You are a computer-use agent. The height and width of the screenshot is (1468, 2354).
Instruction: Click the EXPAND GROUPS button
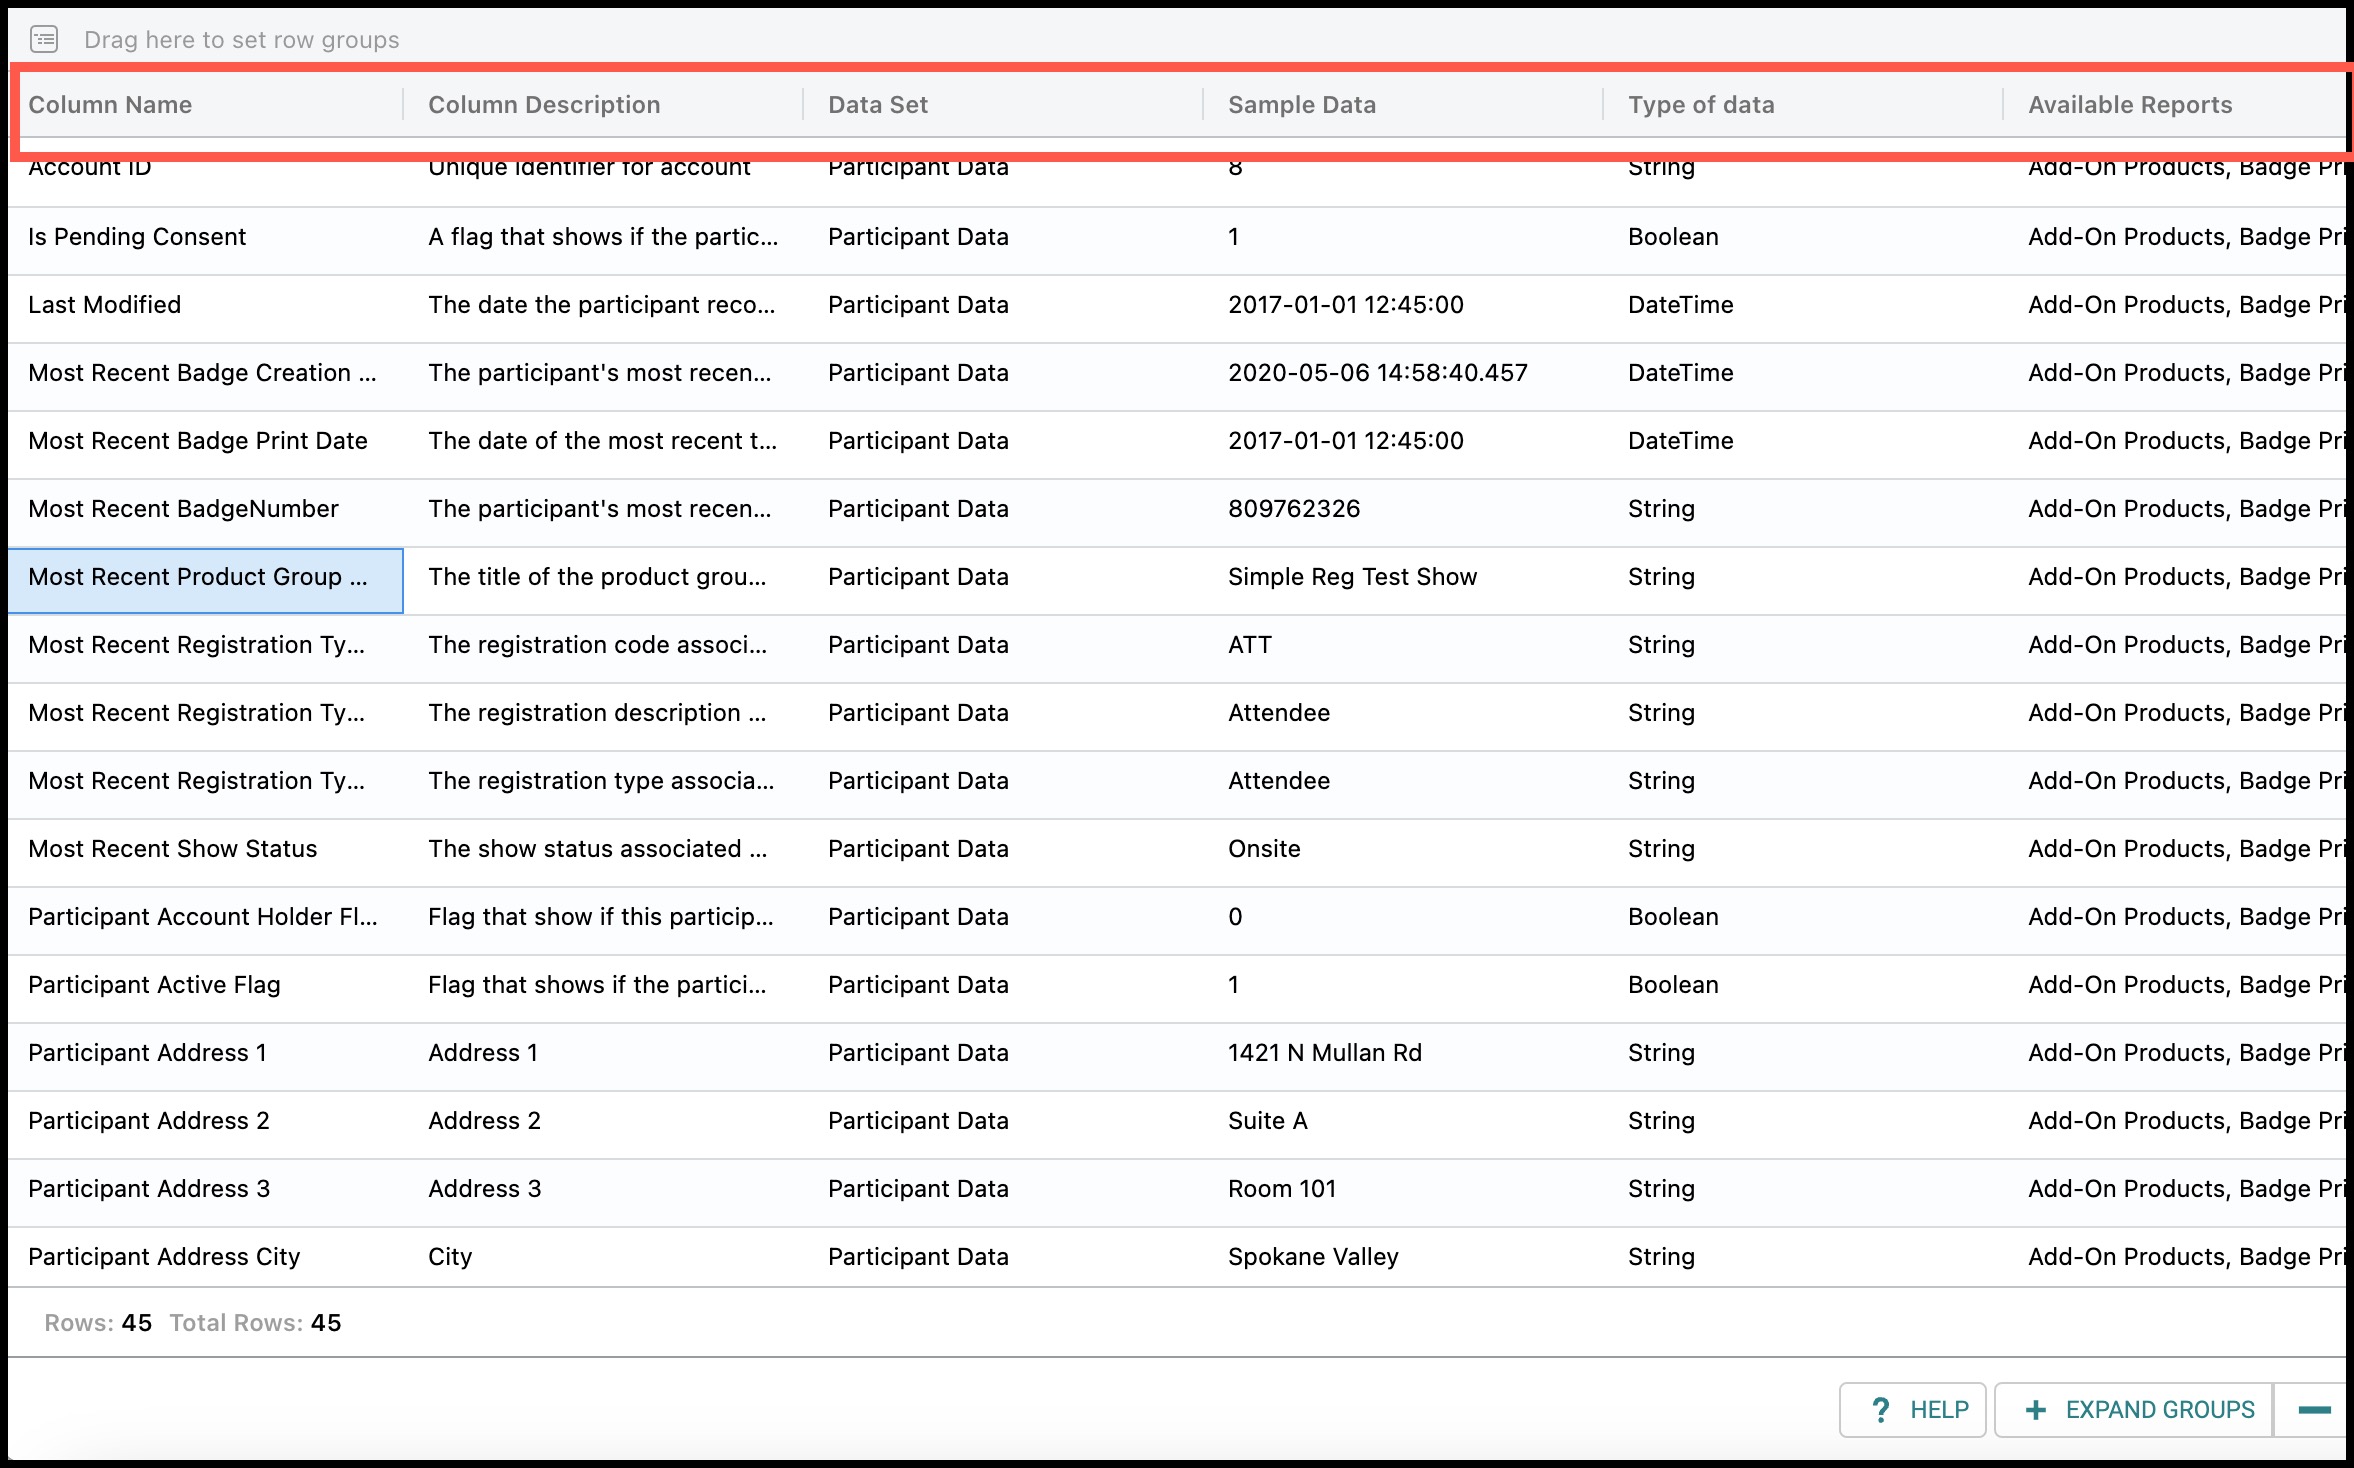click(2133, 1410)
